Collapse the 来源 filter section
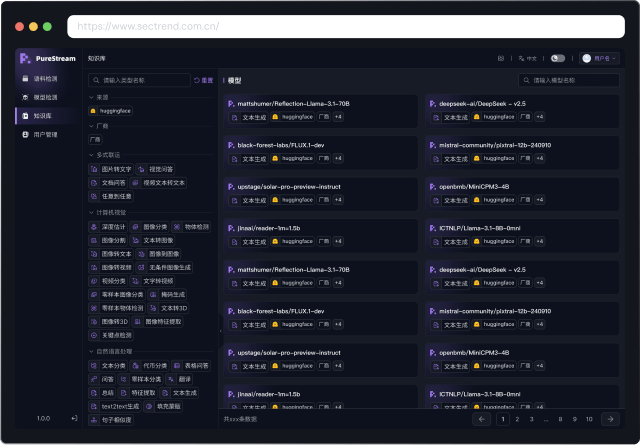The width and height of the screenshot is (640, 445). click(x=90, y=97)
